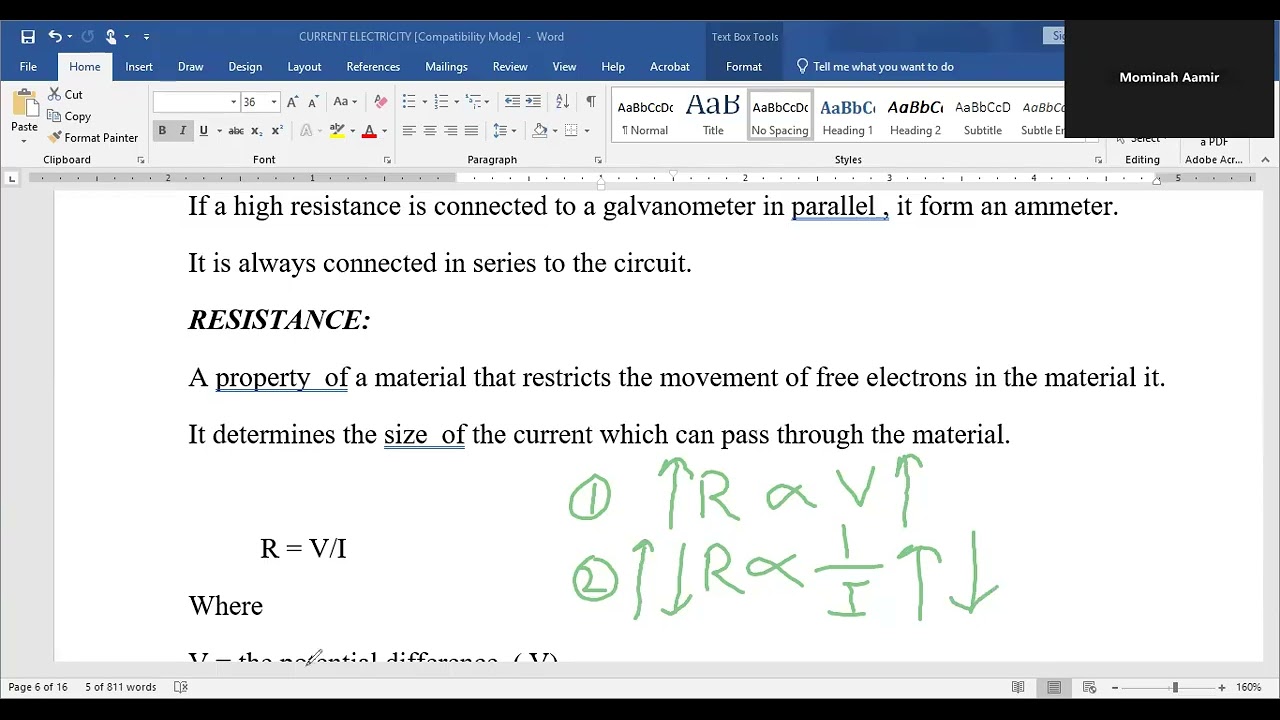Screen dimensions: 1280x720
Task: Increase indent icon
Action: point(533,102)
